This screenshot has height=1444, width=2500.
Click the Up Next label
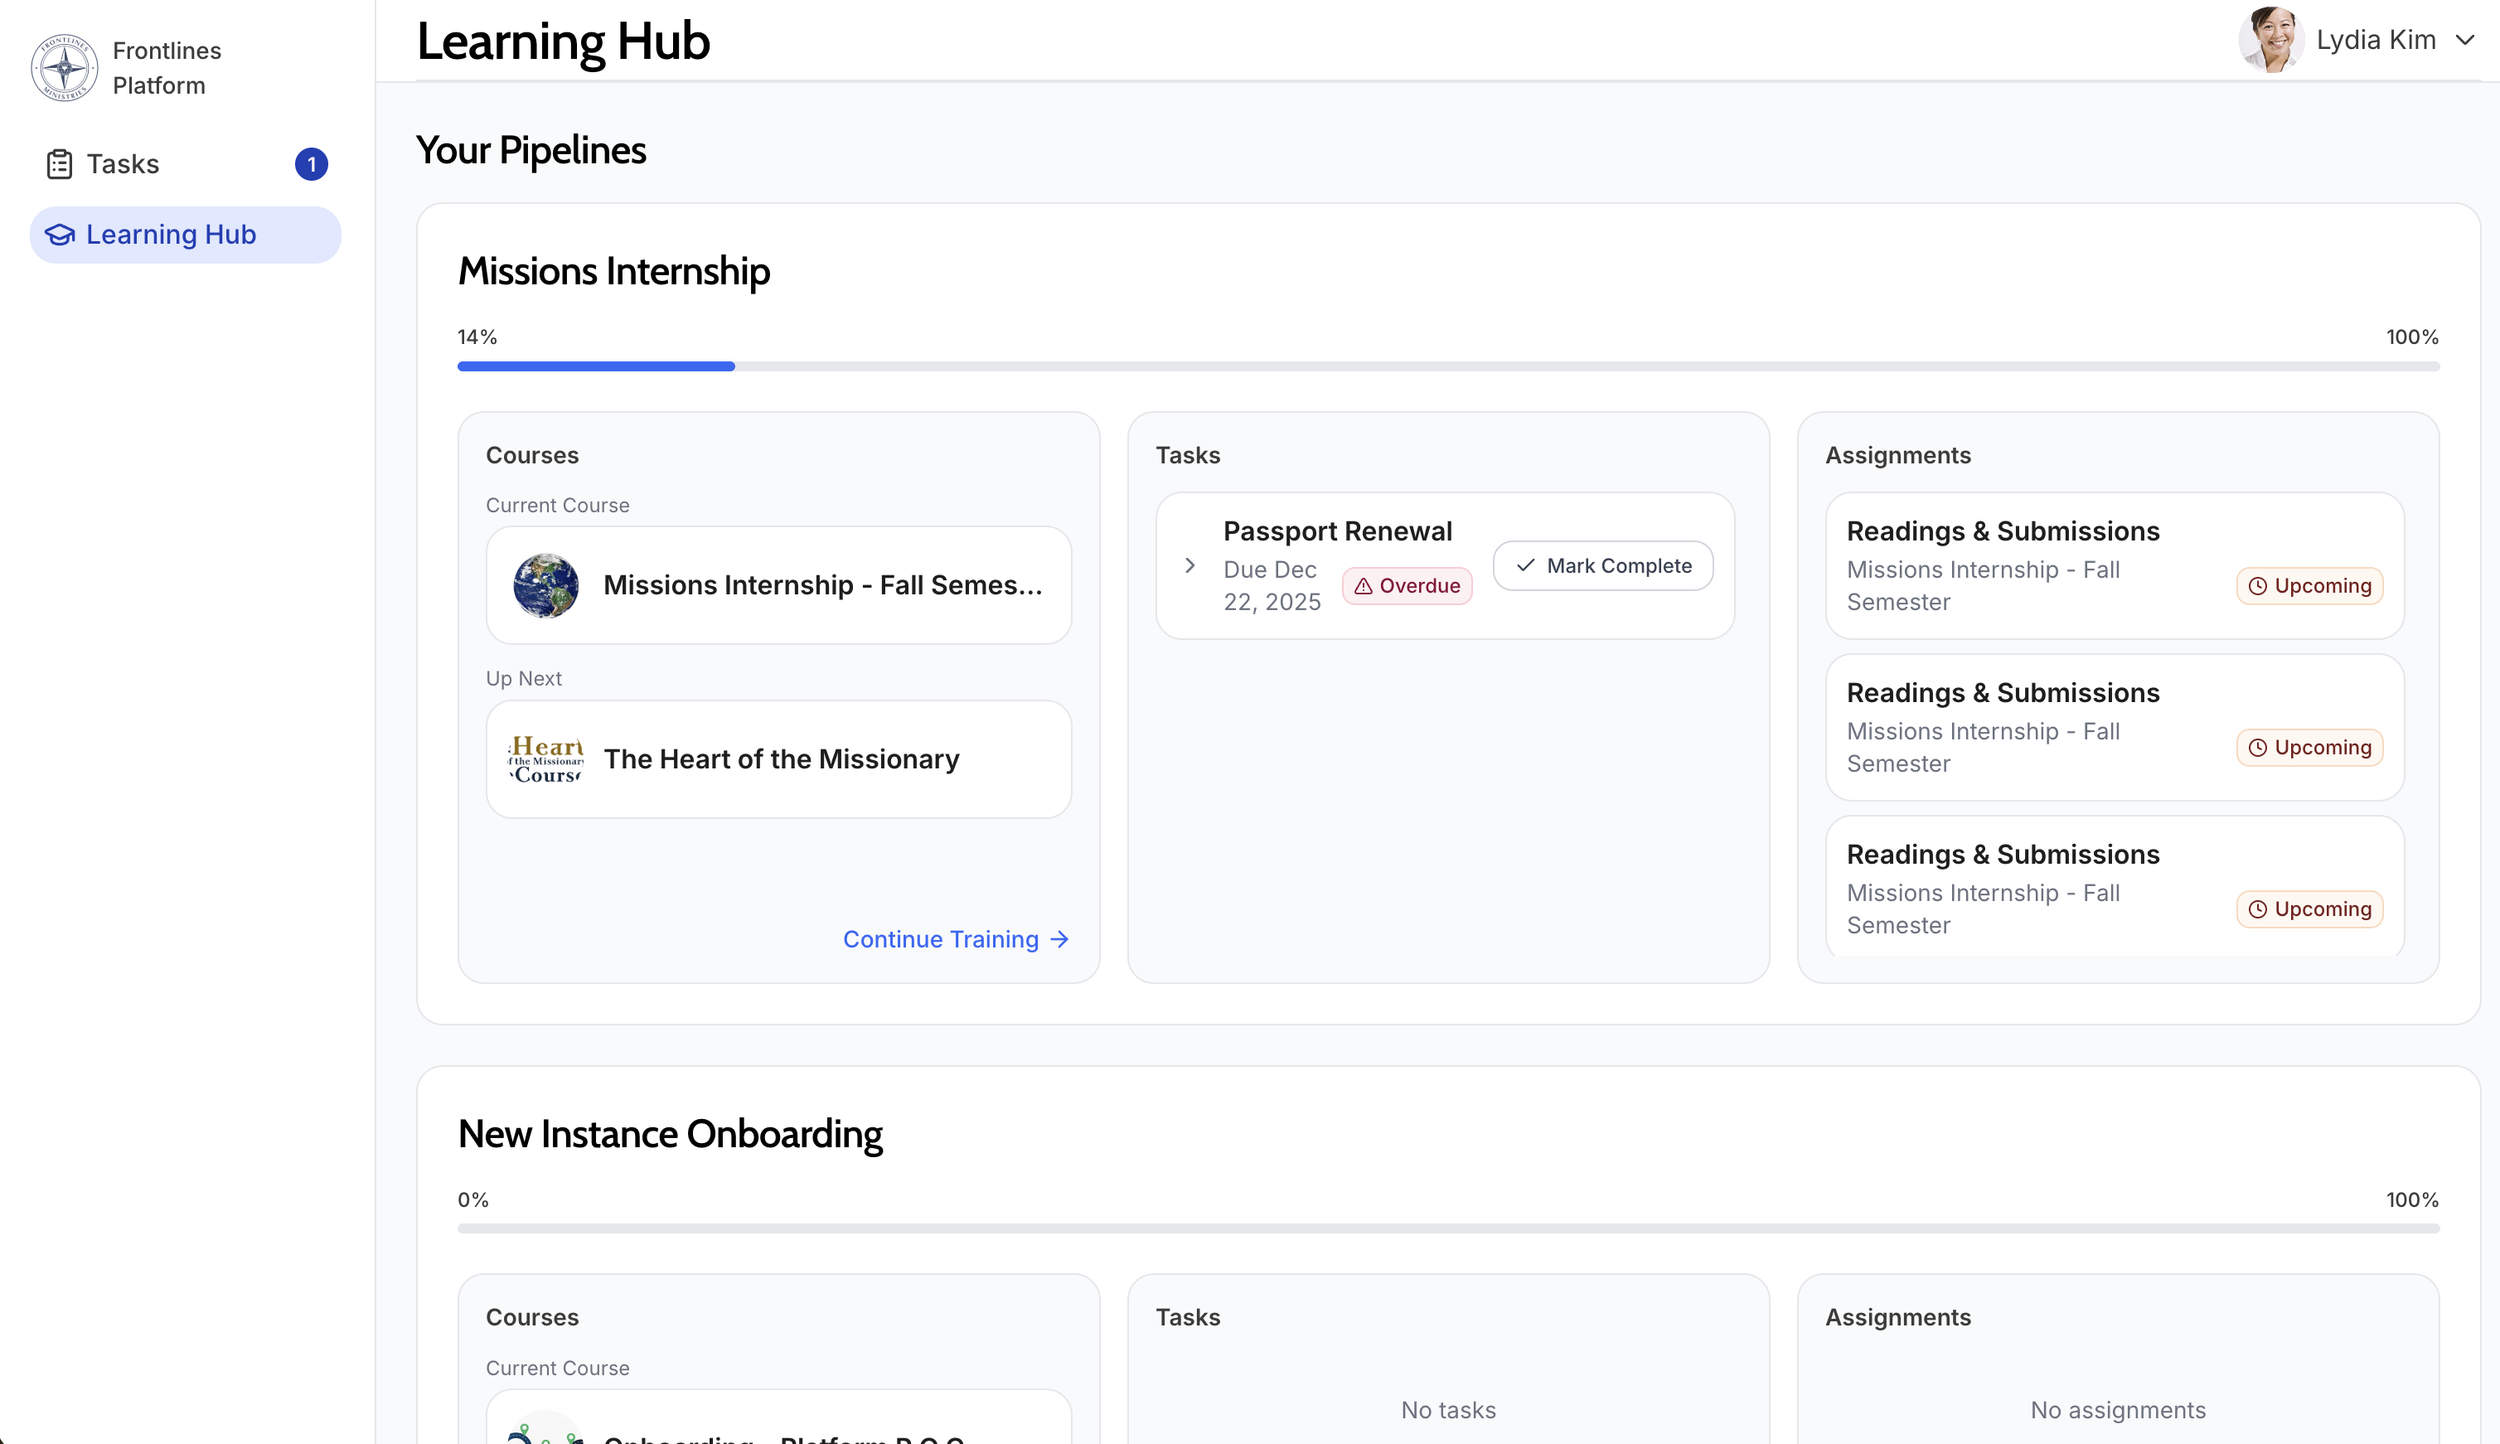click(524, 678)
